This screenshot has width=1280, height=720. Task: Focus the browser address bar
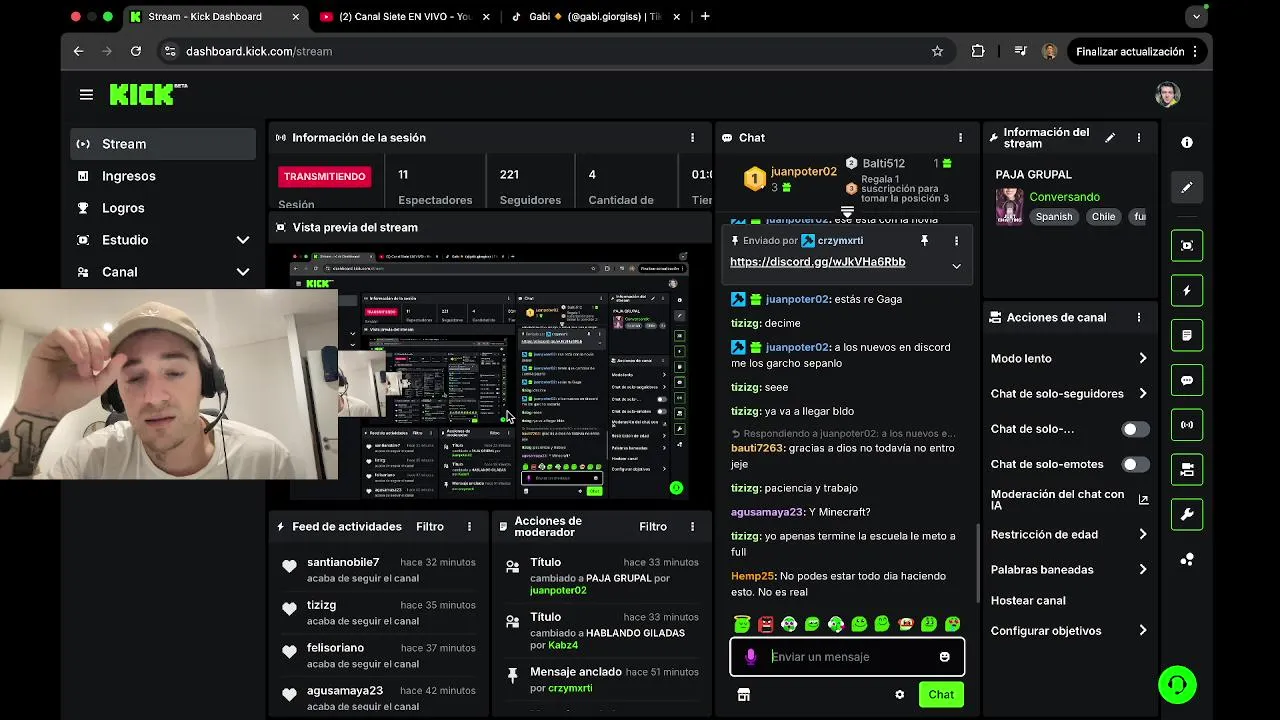555,51
